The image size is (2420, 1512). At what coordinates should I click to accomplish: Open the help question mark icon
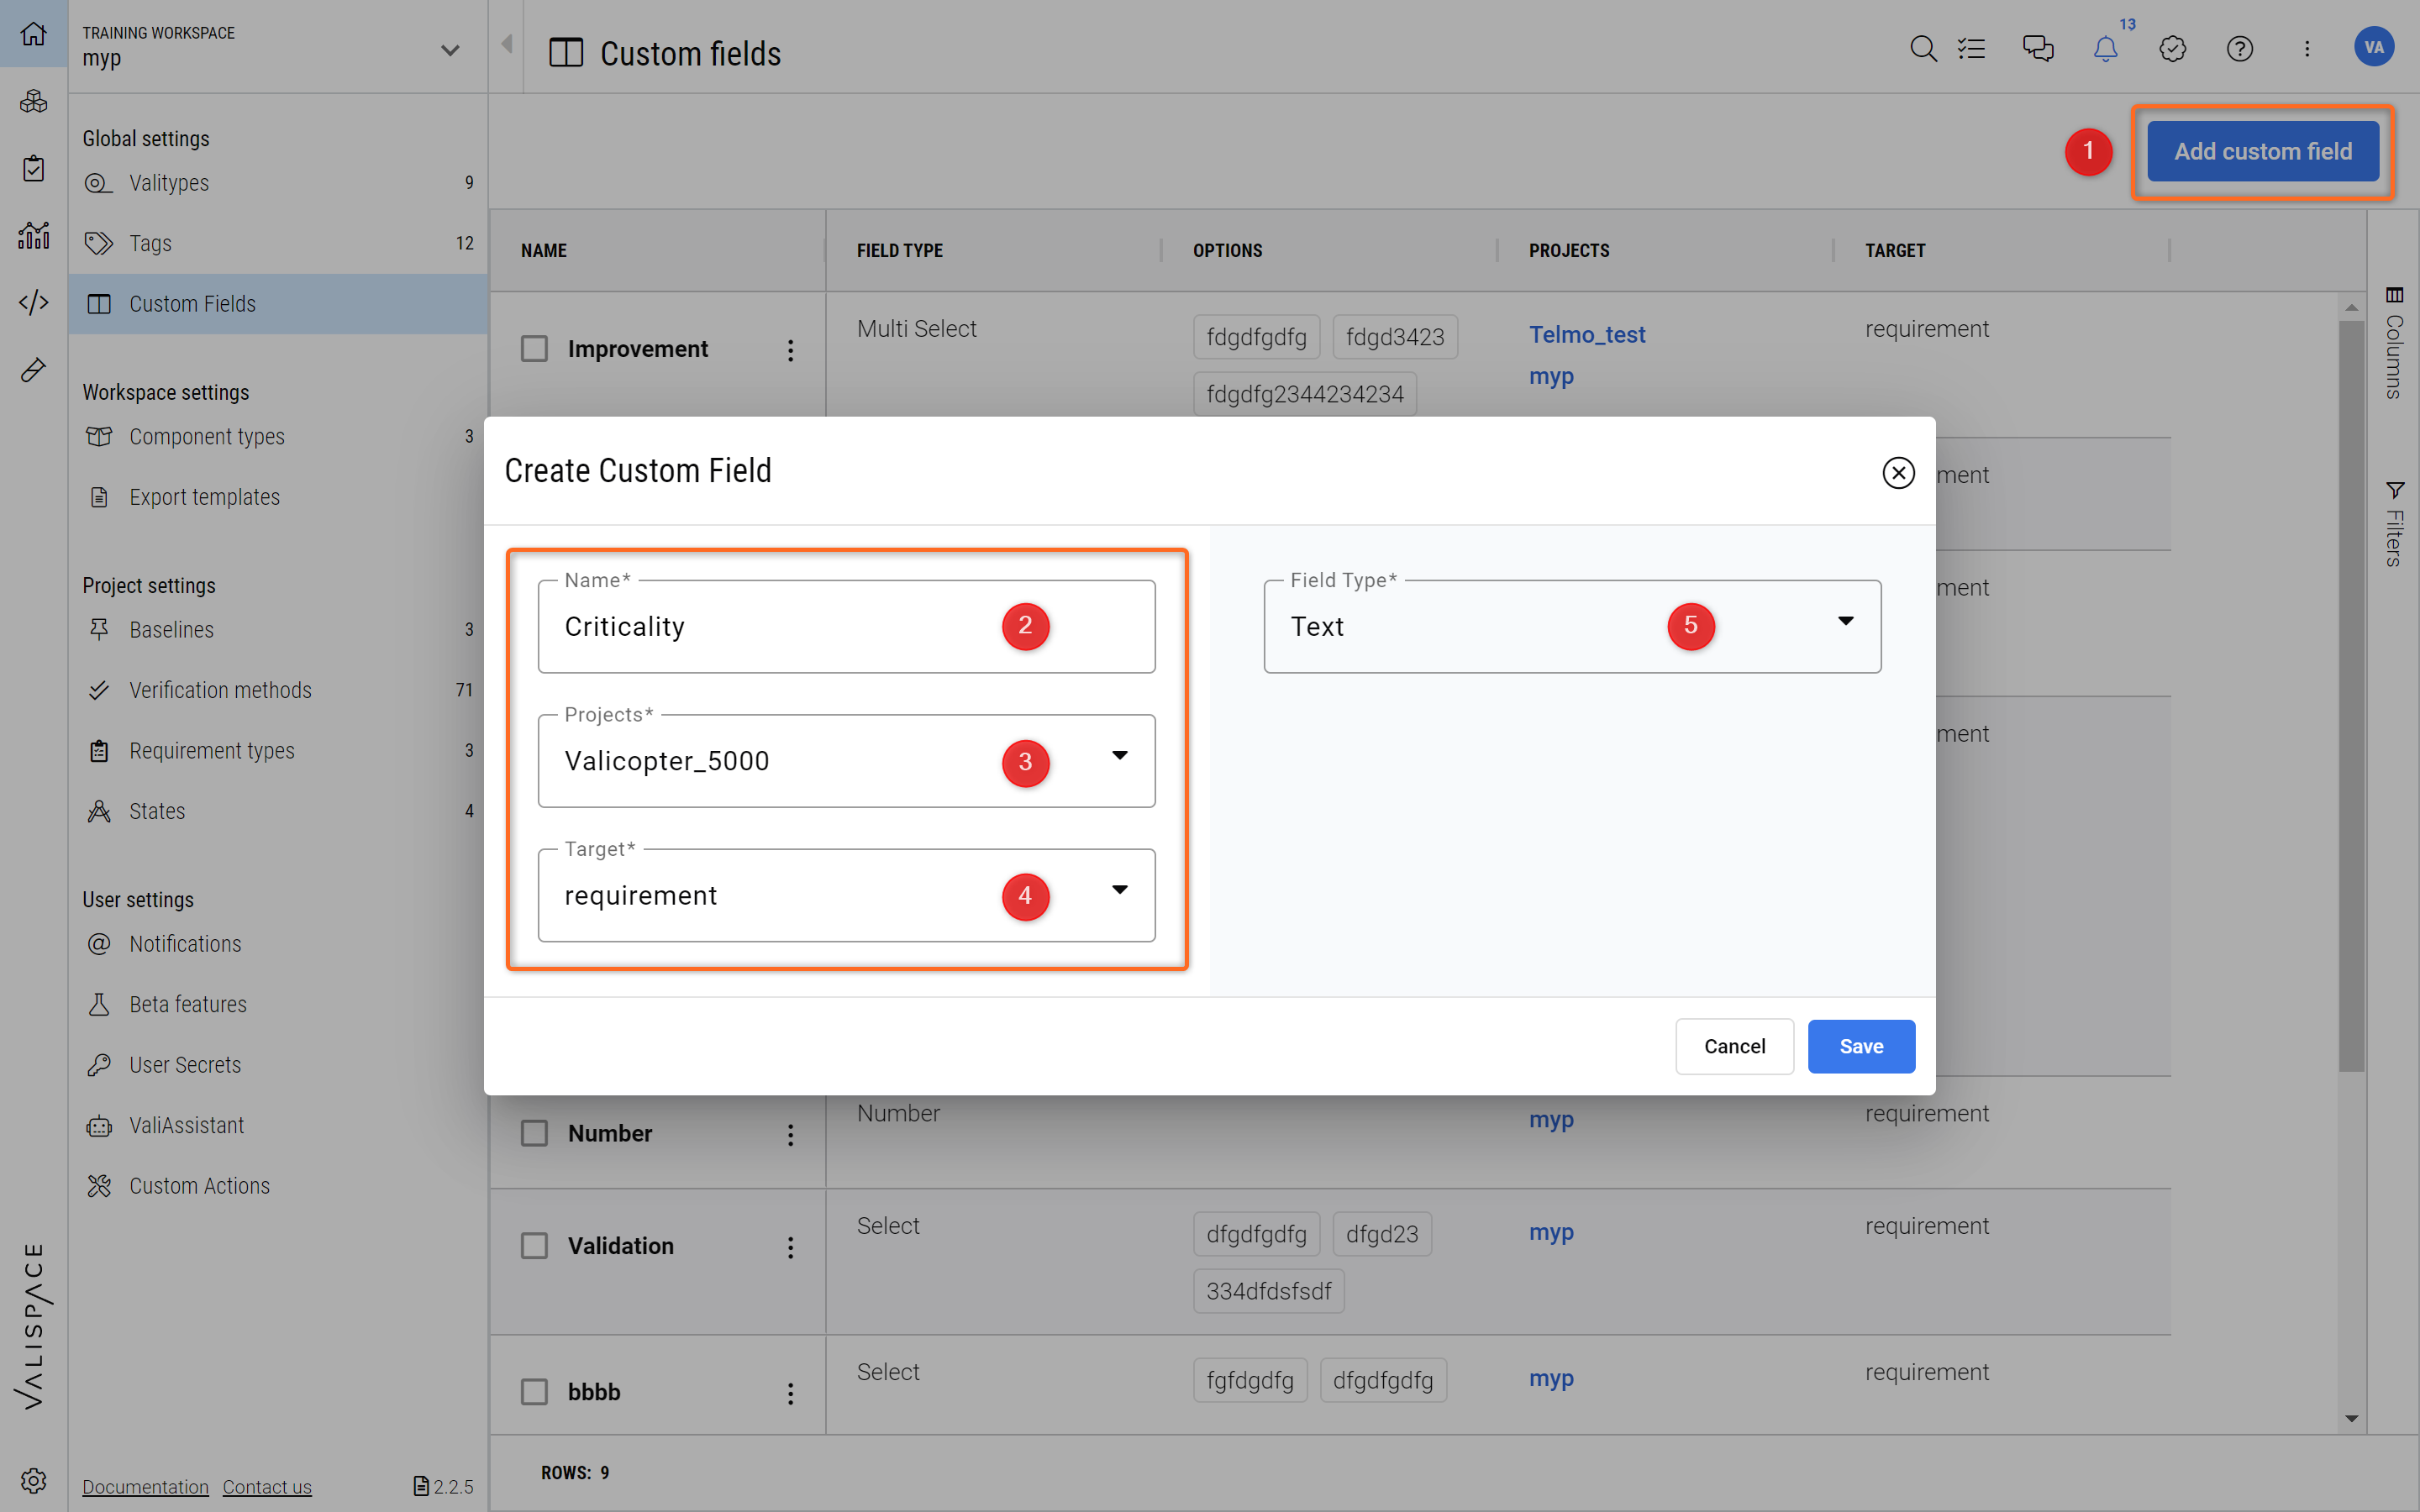(x=2240, y=48)
